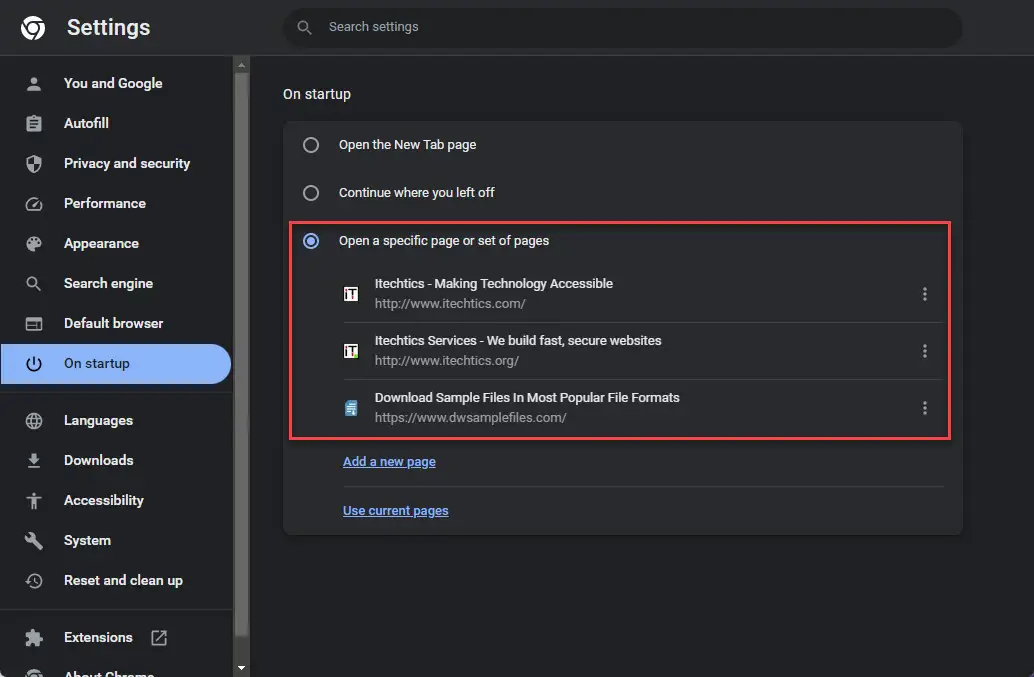The width and height of the screenshot is (1034, 677).
Task: Open Accessibility settings
Action: click(115, 501)
